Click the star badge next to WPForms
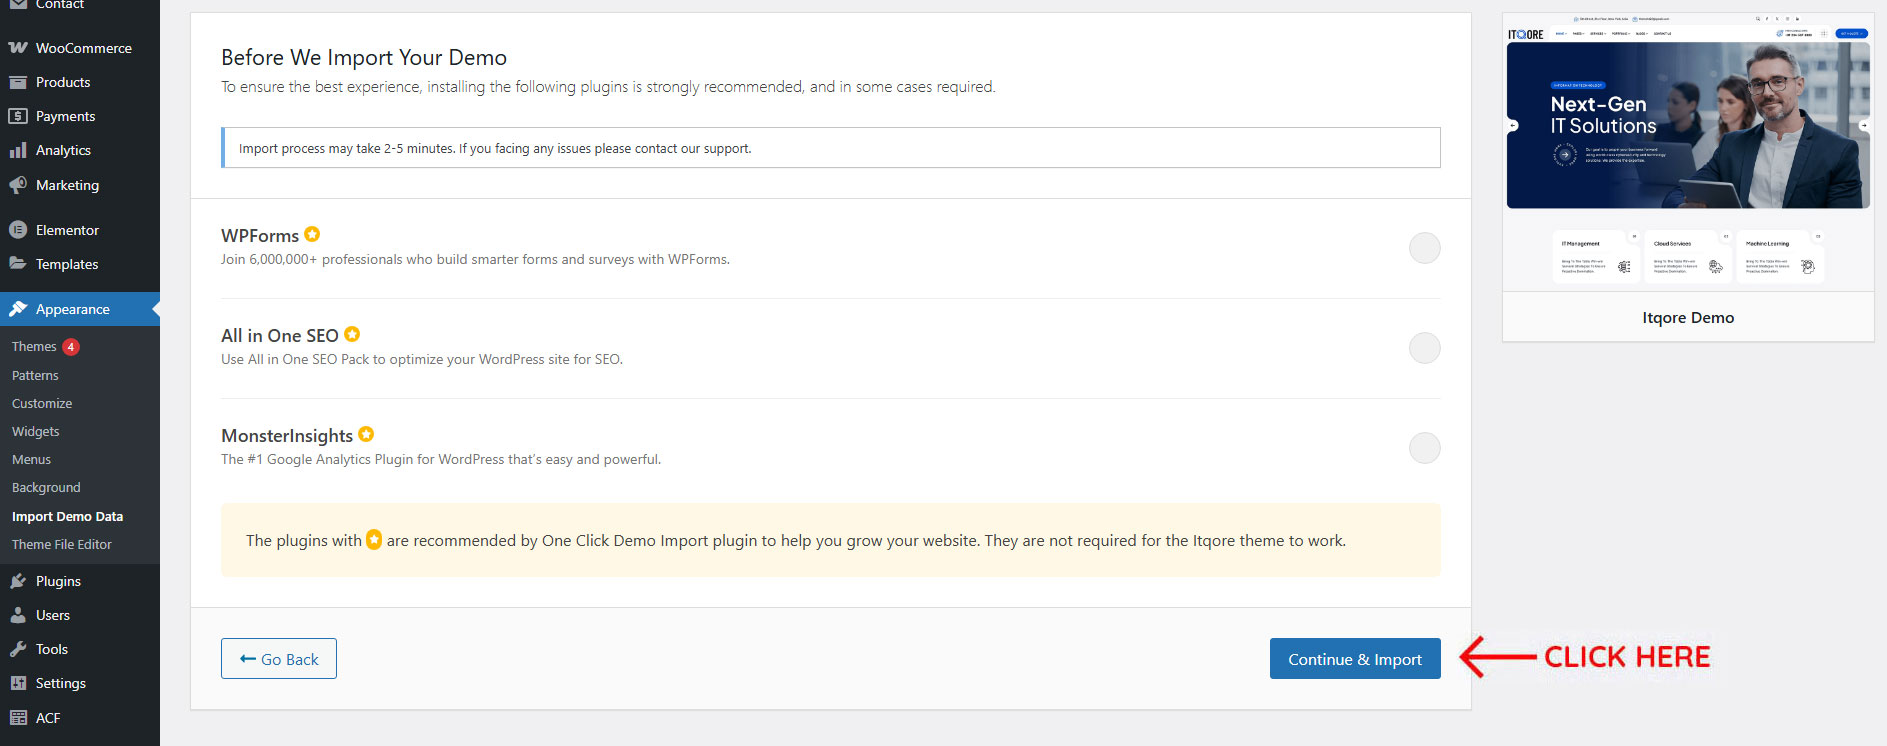 (312, 234)
